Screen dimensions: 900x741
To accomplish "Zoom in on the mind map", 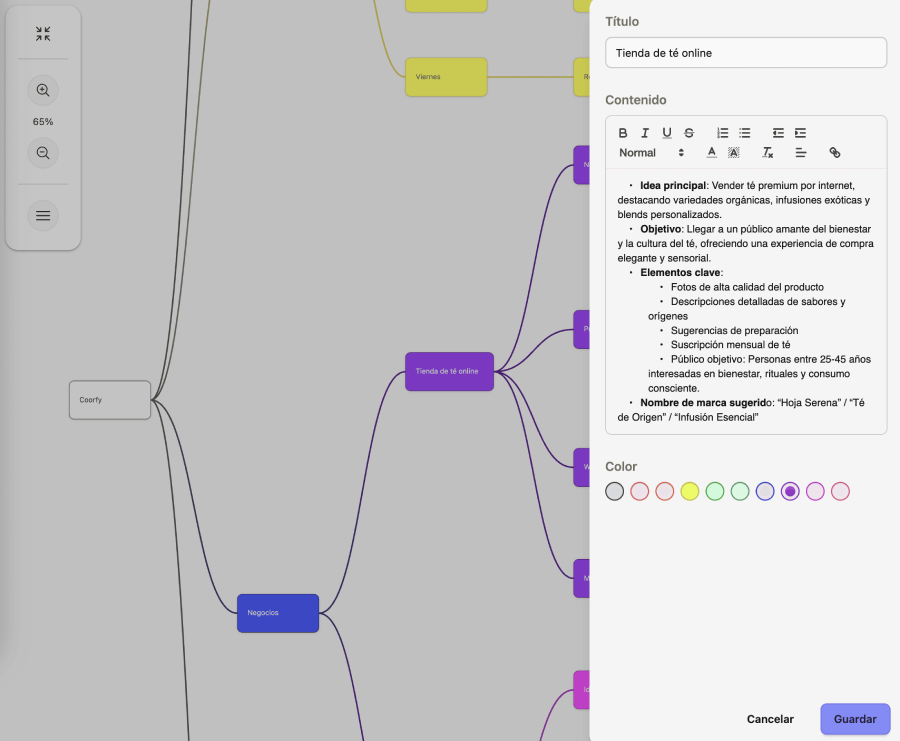I will pos(43,90).
